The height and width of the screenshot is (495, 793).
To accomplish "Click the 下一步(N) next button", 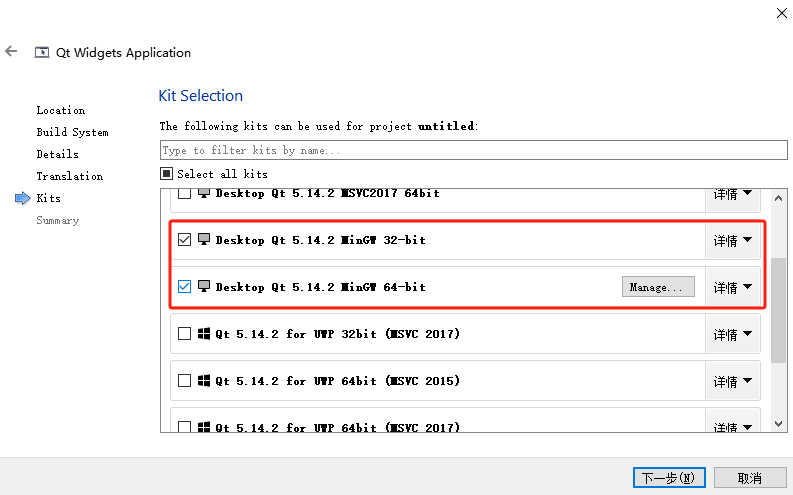I will (x=669, y=478).
